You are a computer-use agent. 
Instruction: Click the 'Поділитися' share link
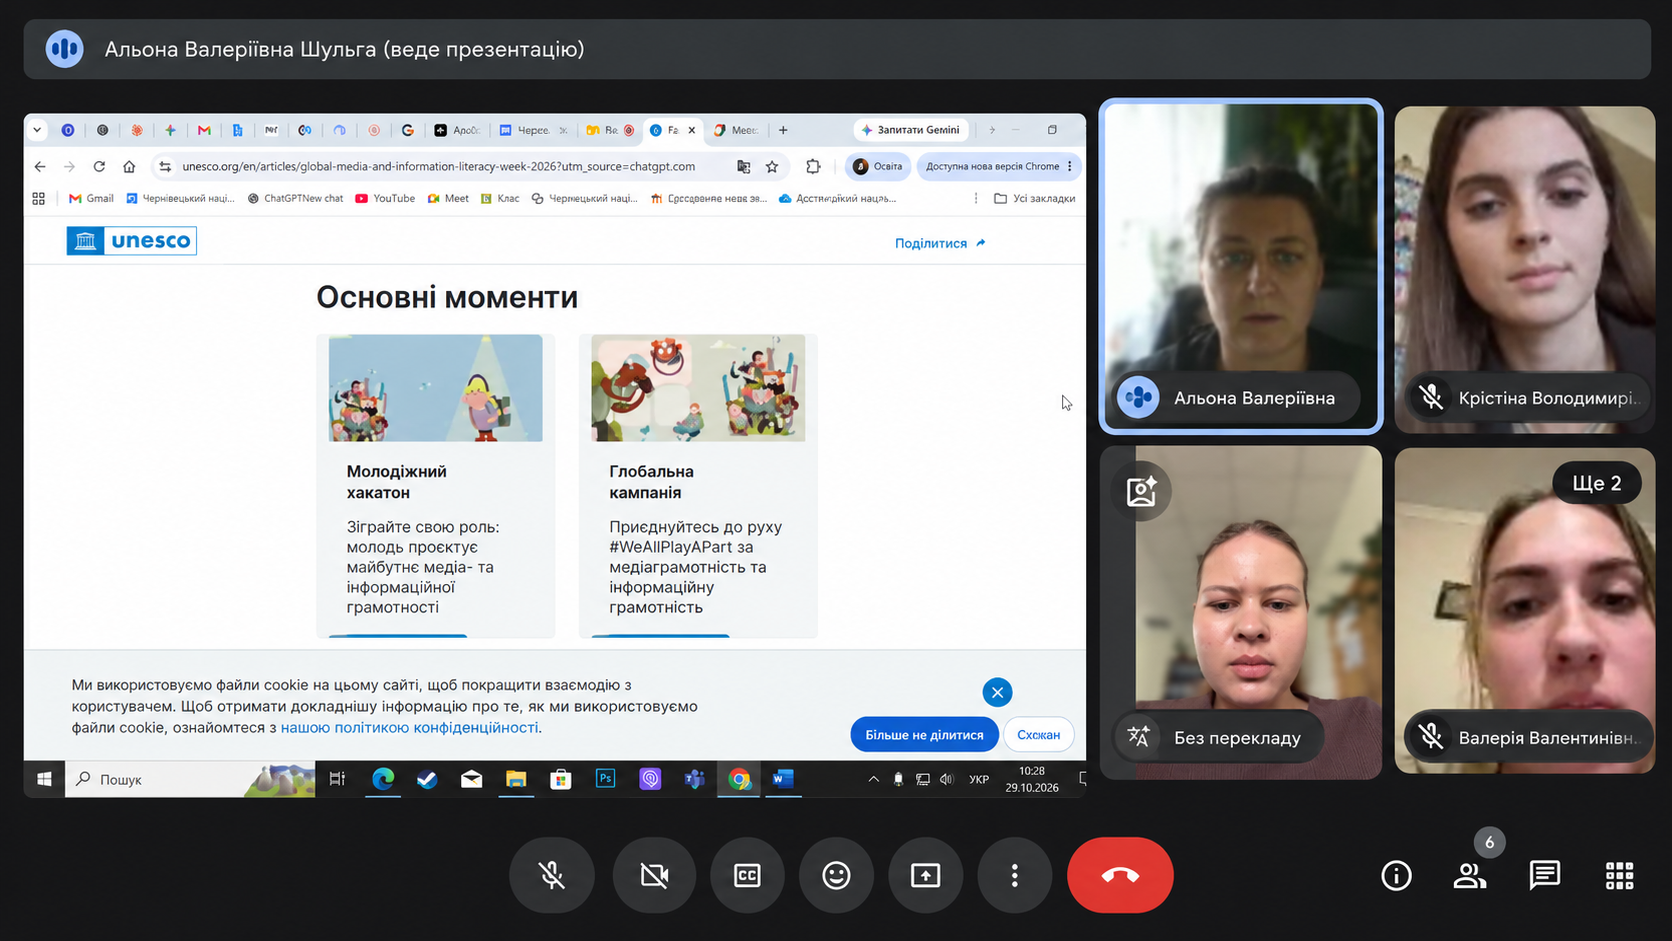(940, 243)
